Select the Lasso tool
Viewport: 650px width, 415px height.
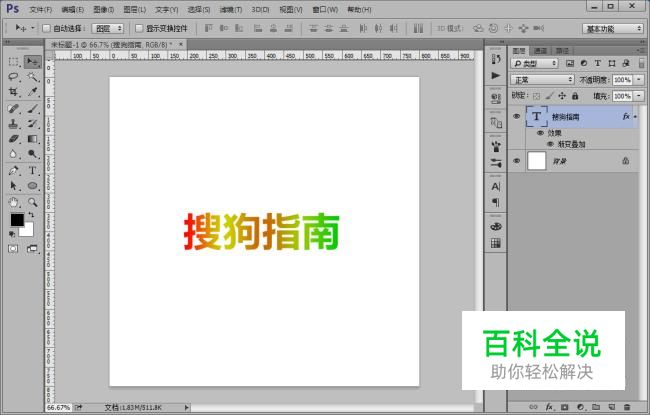pyautogui.click(x=14, y=77)
